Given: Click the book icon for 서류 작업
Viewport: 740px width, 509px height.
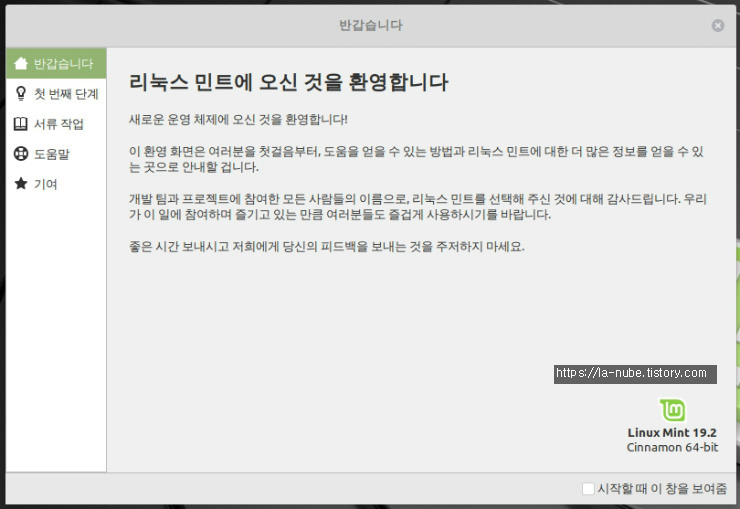Looking at the screenshot, I should tap(20, 124).
